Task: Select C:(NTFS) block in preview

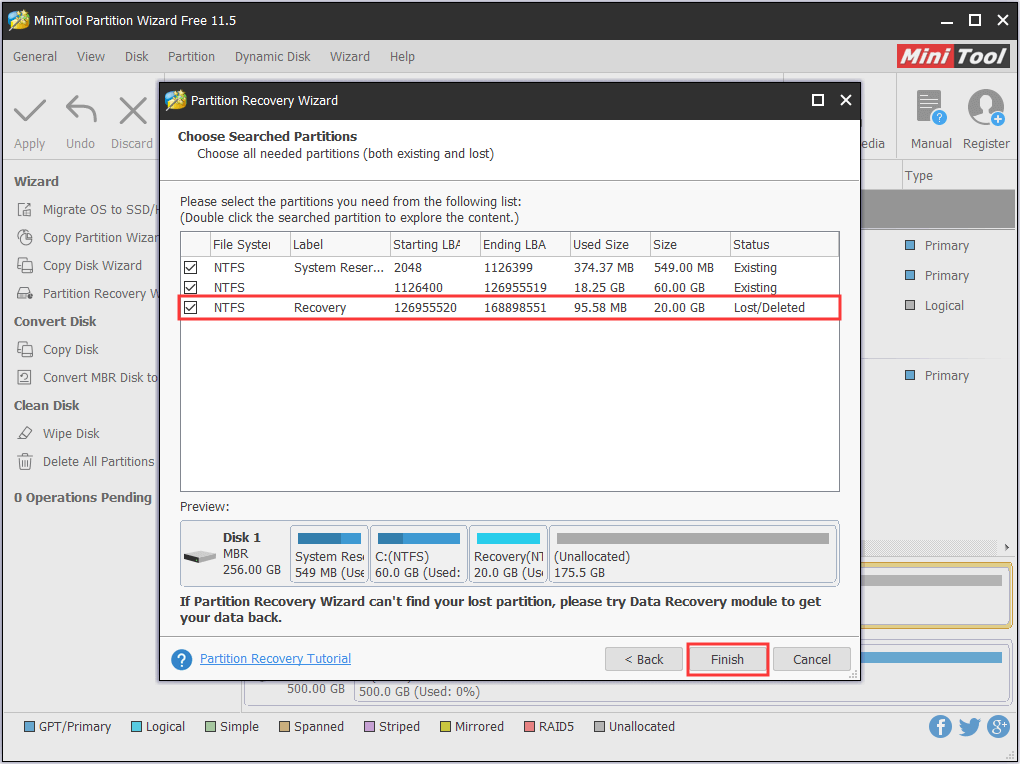Action: 418,554
